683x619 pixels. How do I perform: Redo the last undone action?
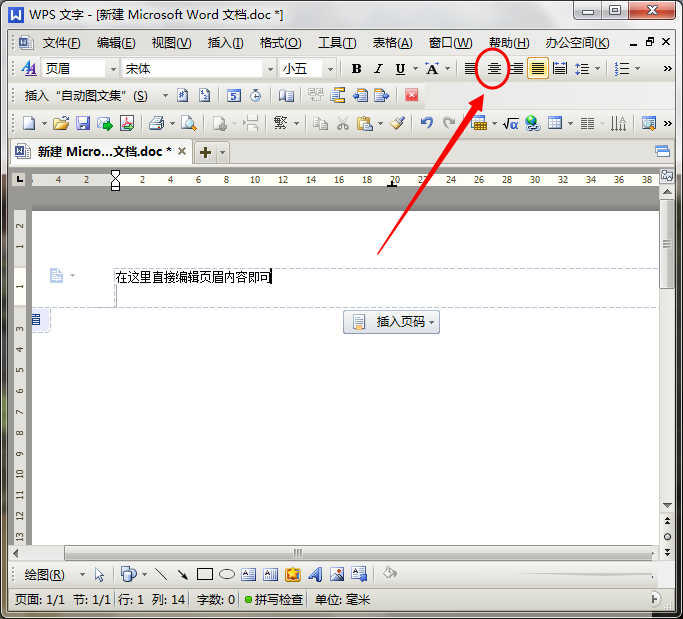click(x=449, y=124)
